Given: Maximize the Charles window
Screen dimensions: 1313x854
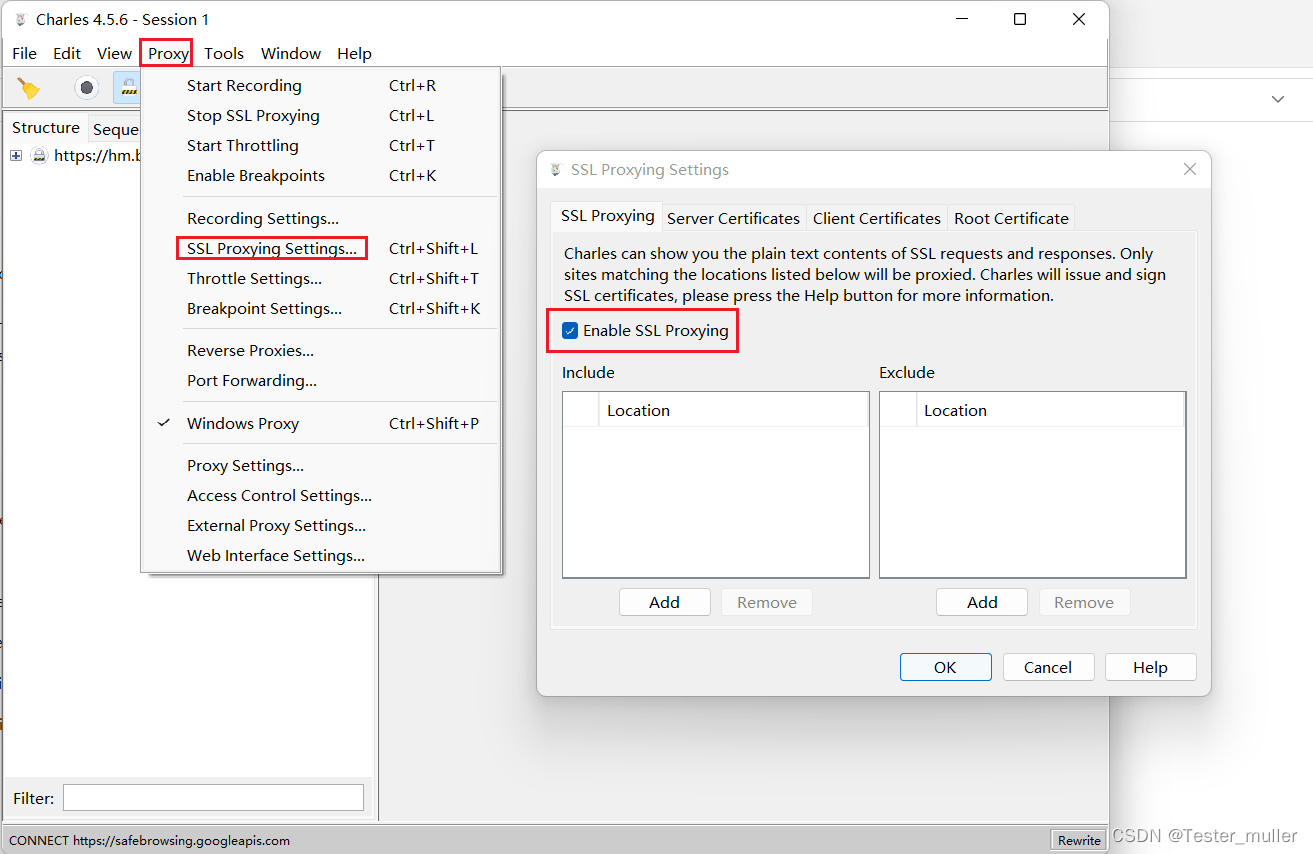Looking at the screenshot, I should point(1020,19).
